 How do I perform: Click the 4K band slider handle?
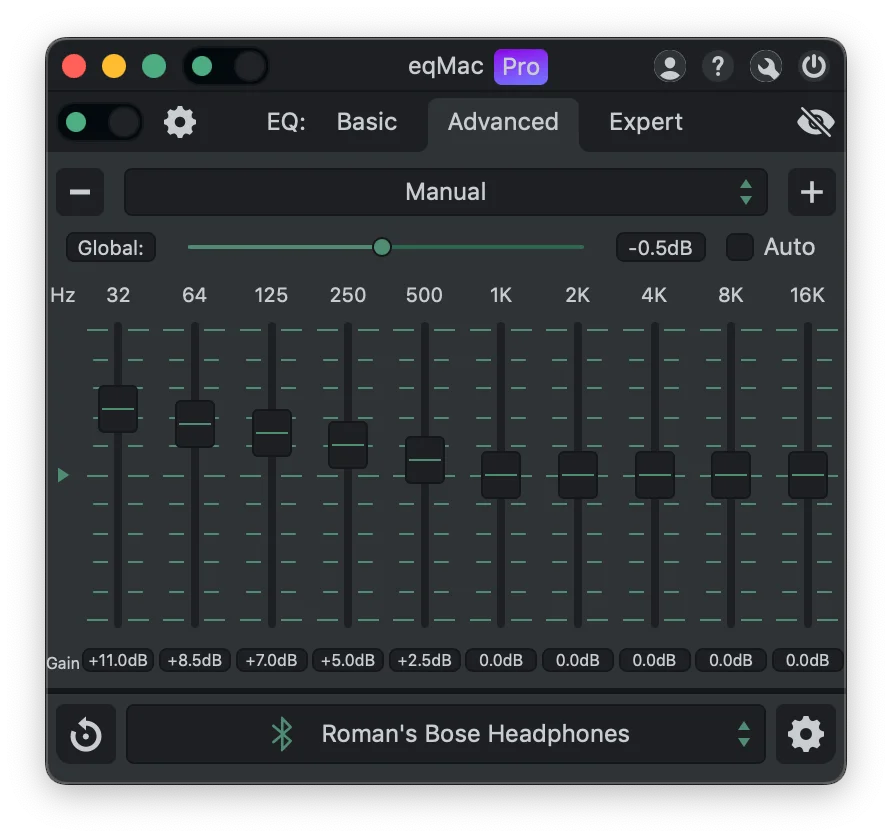point(655,474)
